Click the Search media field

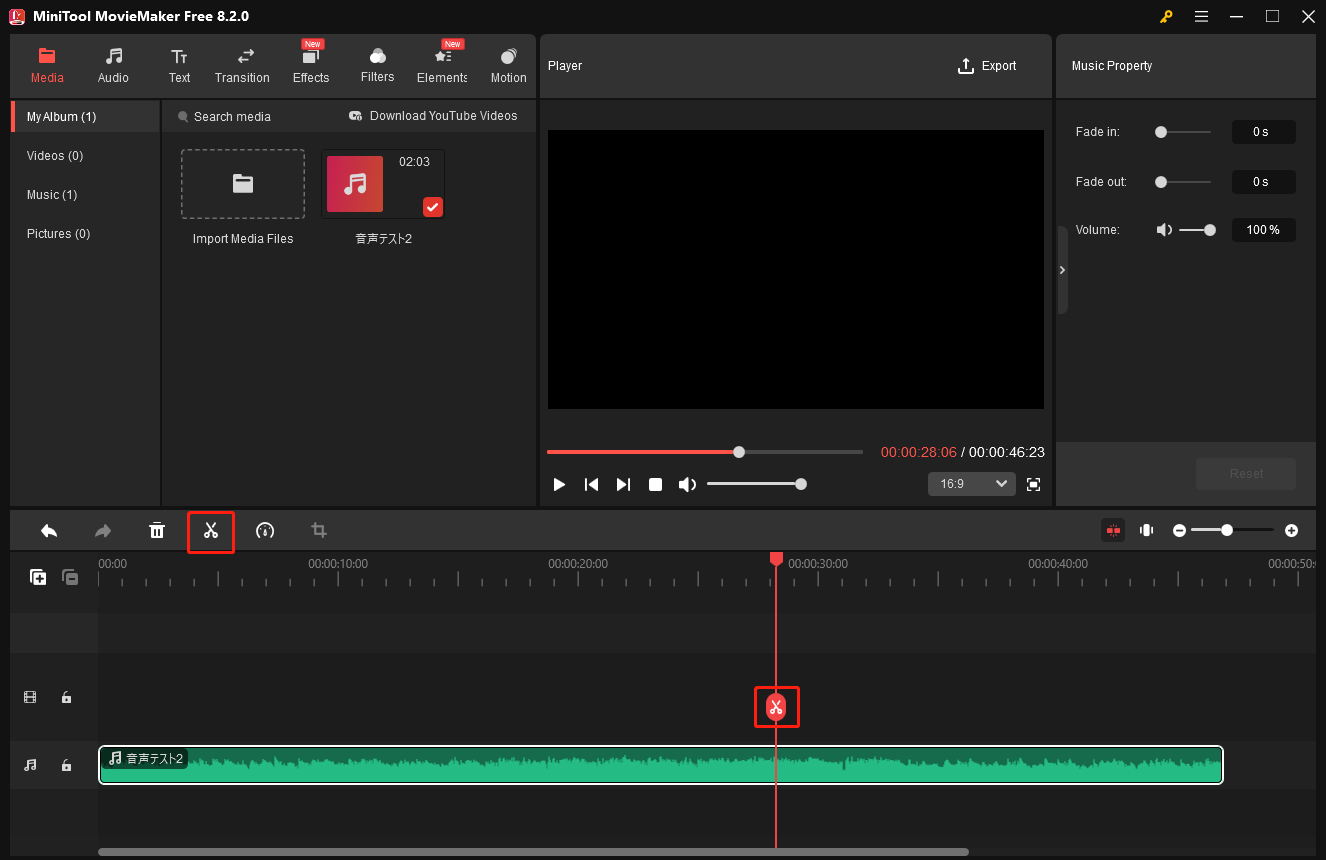[232, 117]
